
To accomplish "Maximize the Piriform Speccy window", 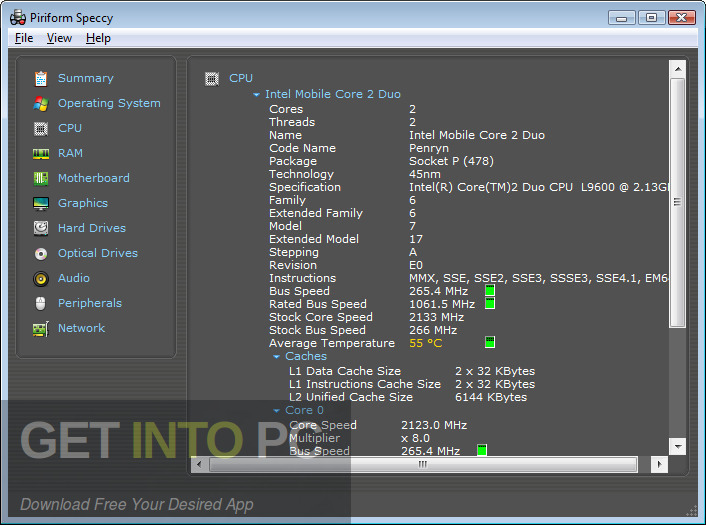I will coord(651,18).
